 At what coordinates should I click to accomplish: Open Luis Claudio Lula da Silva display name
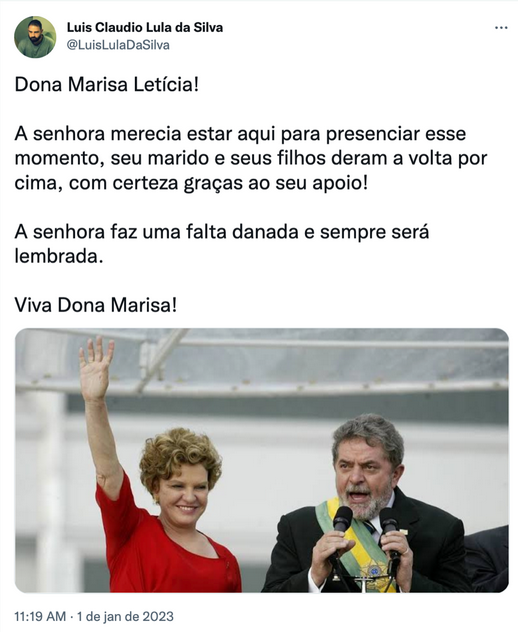(145, 27)
